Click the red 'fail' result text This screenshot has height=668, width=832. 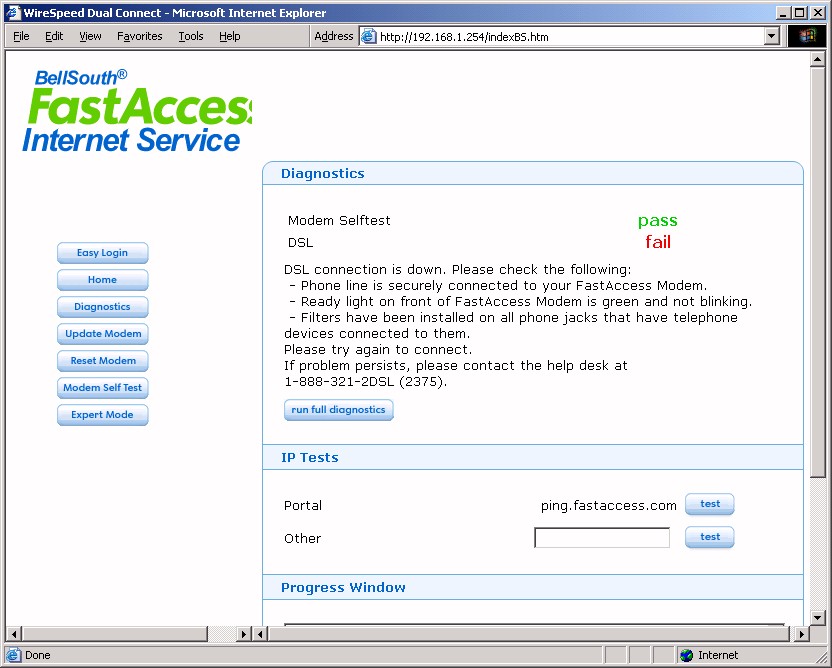click(x=658, y=242)
